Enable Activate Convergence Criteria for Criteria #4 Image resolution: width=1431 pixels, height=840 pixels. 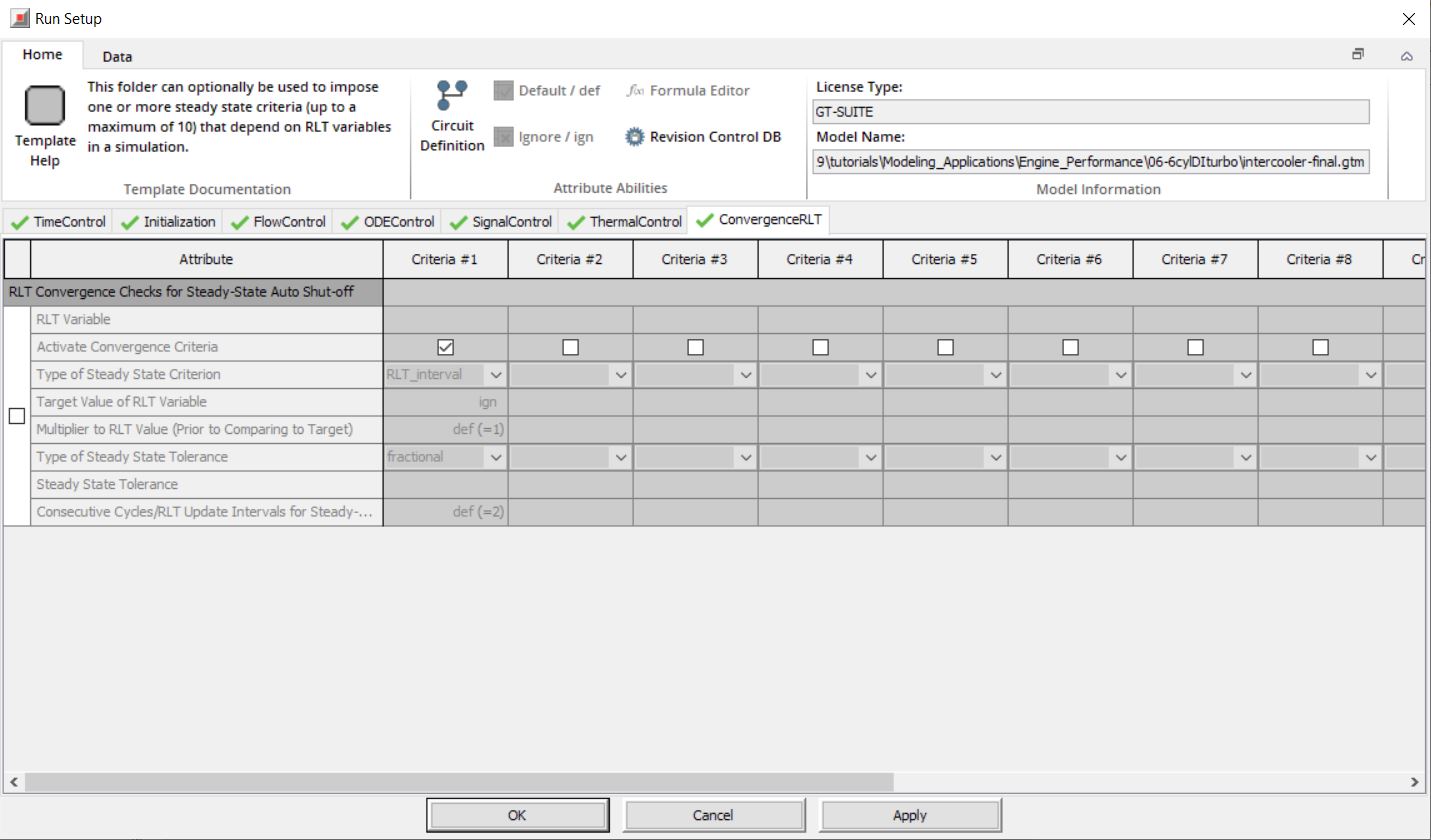[x=819, y=346]
